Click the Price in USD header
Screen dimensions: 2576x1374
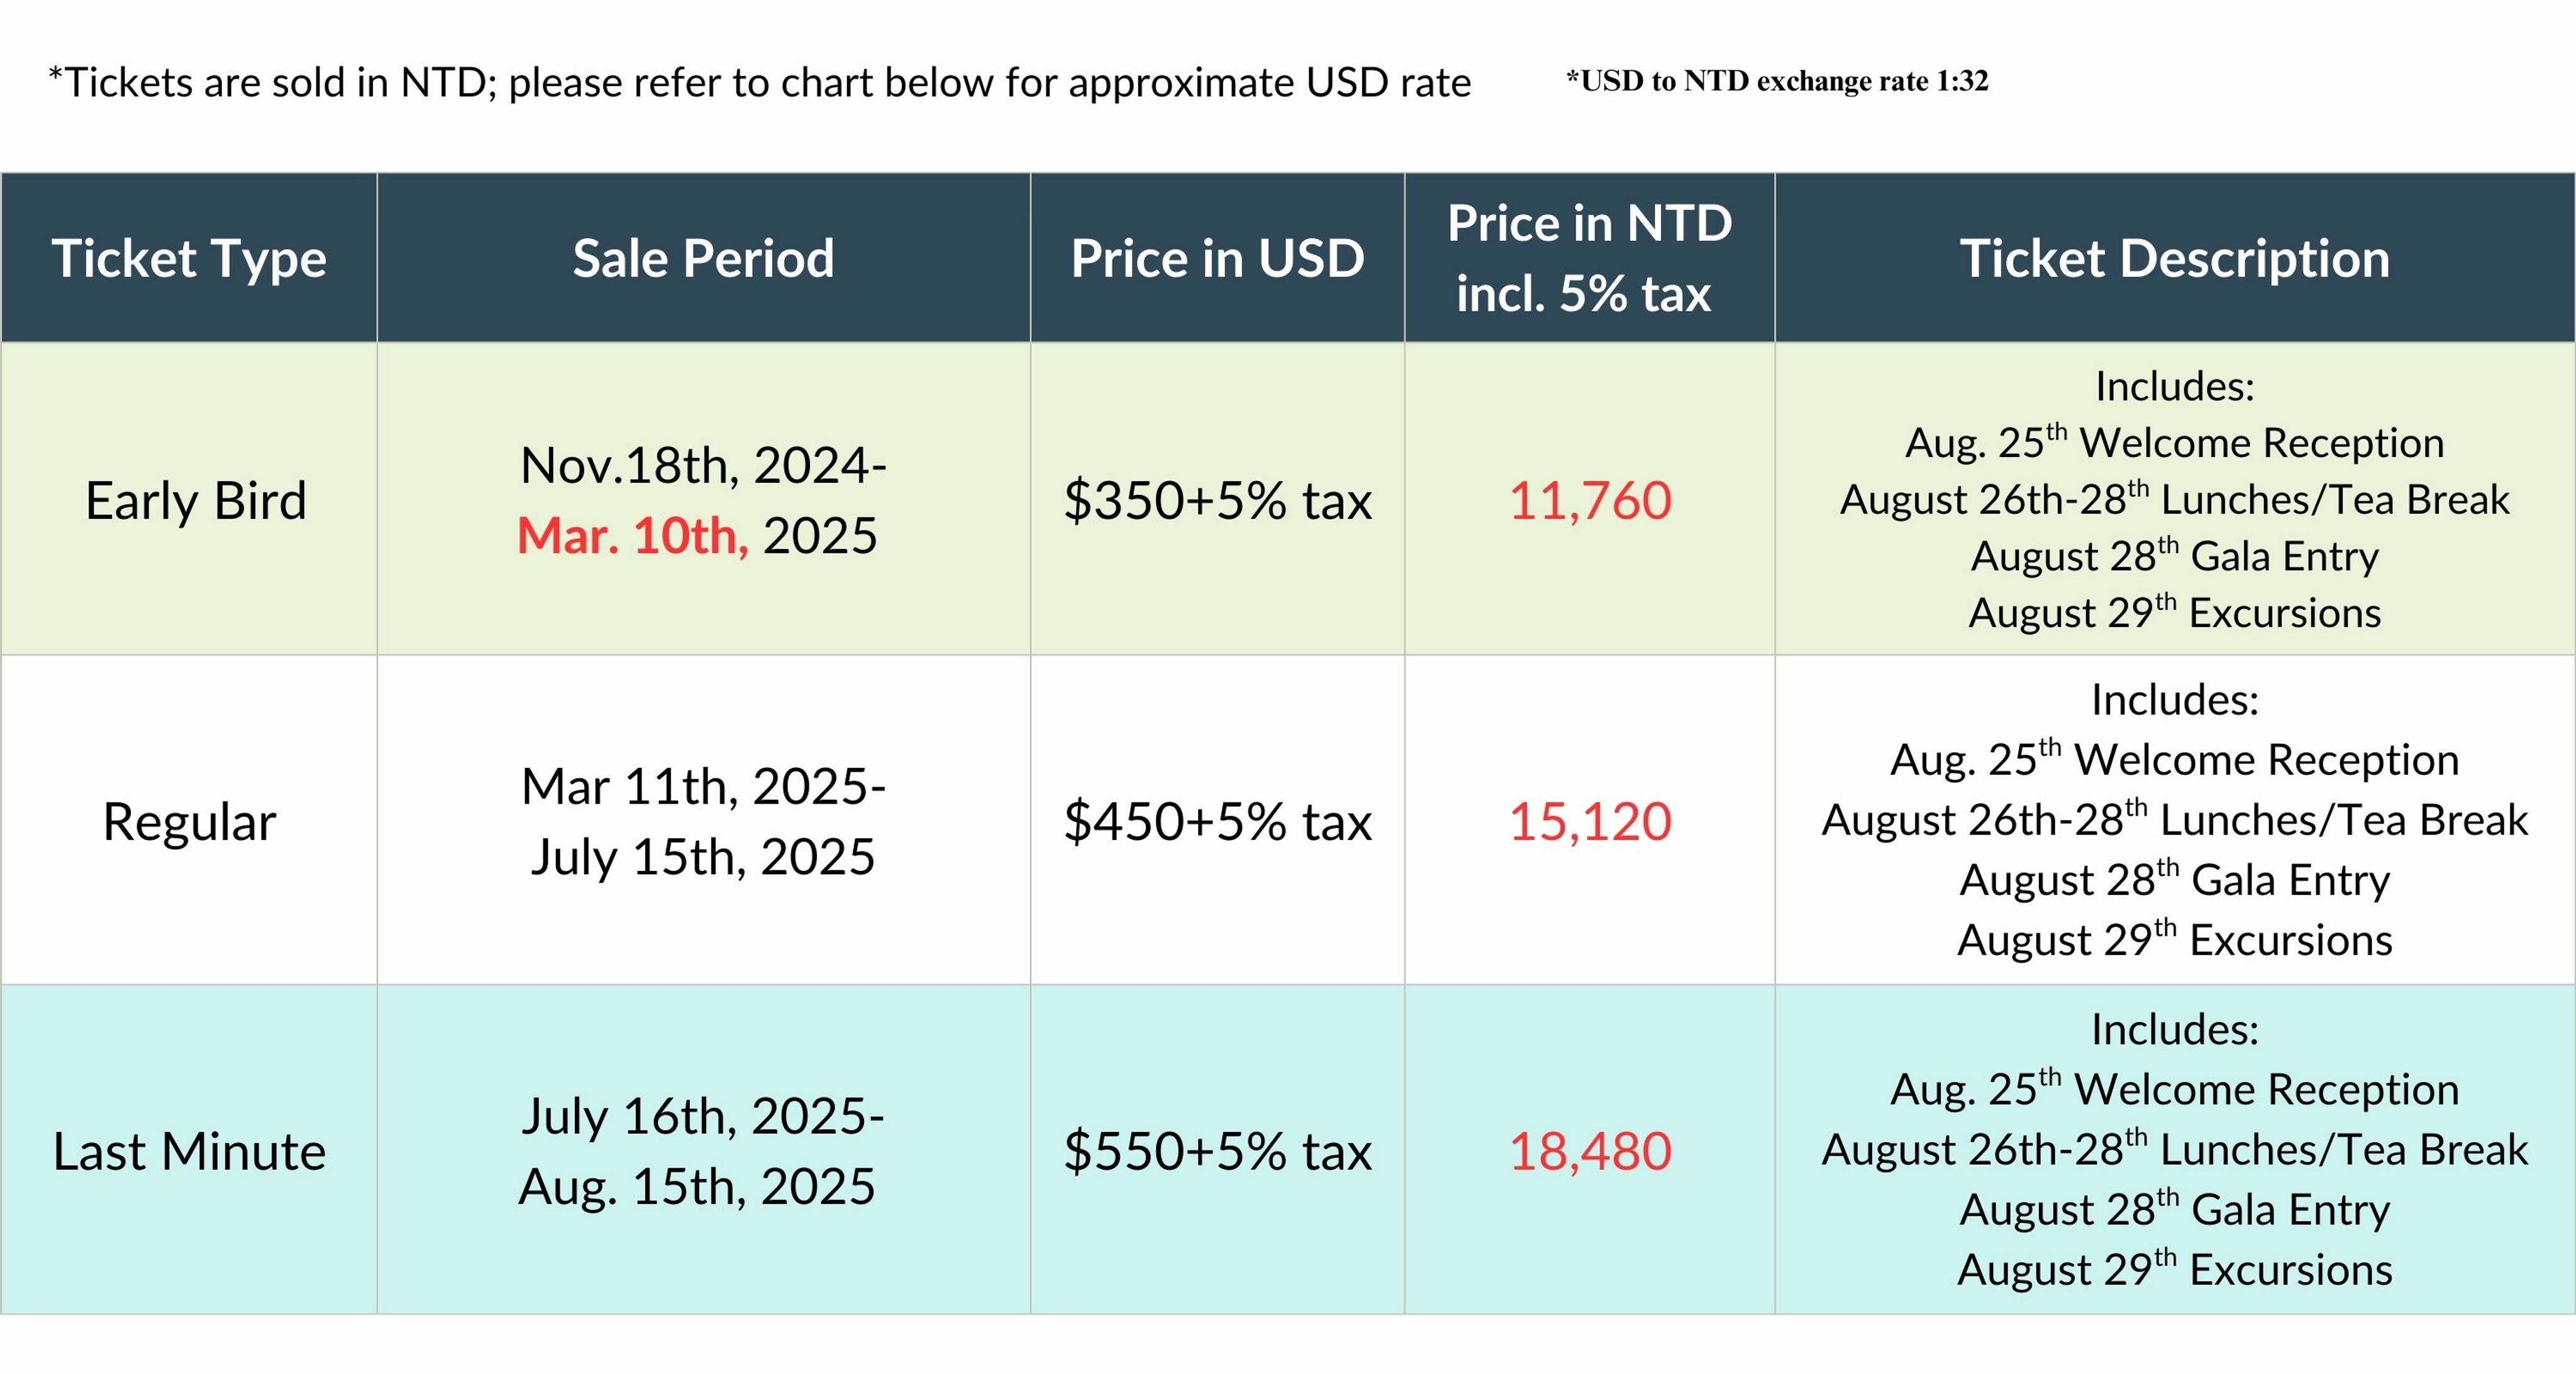tap(1217, 258)
